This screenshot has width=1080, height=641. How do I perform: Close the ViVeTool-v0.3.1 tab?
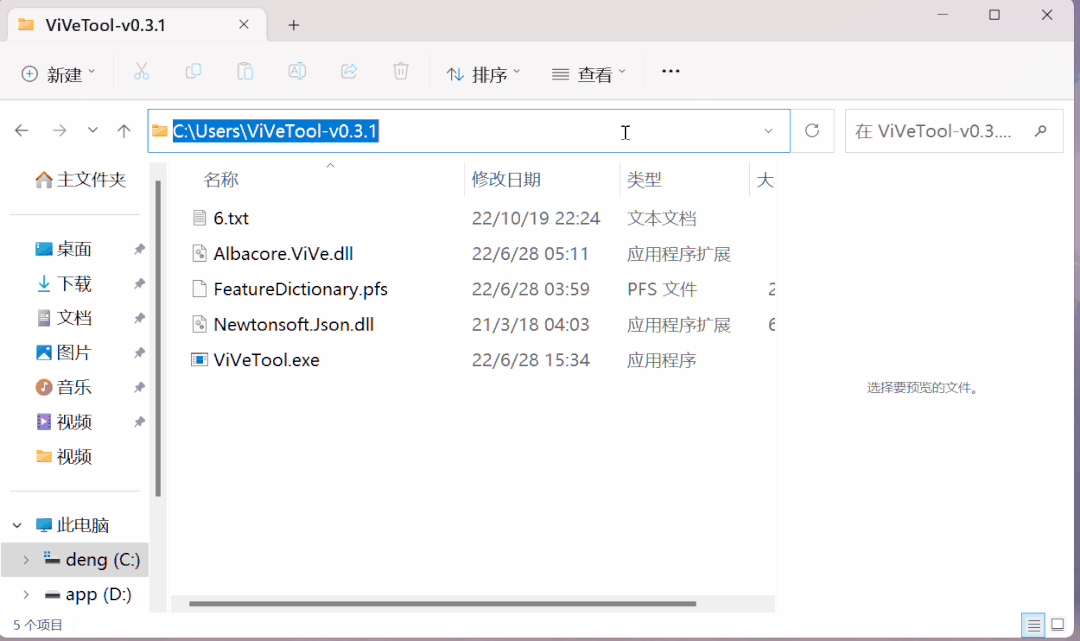pos(244,25)
